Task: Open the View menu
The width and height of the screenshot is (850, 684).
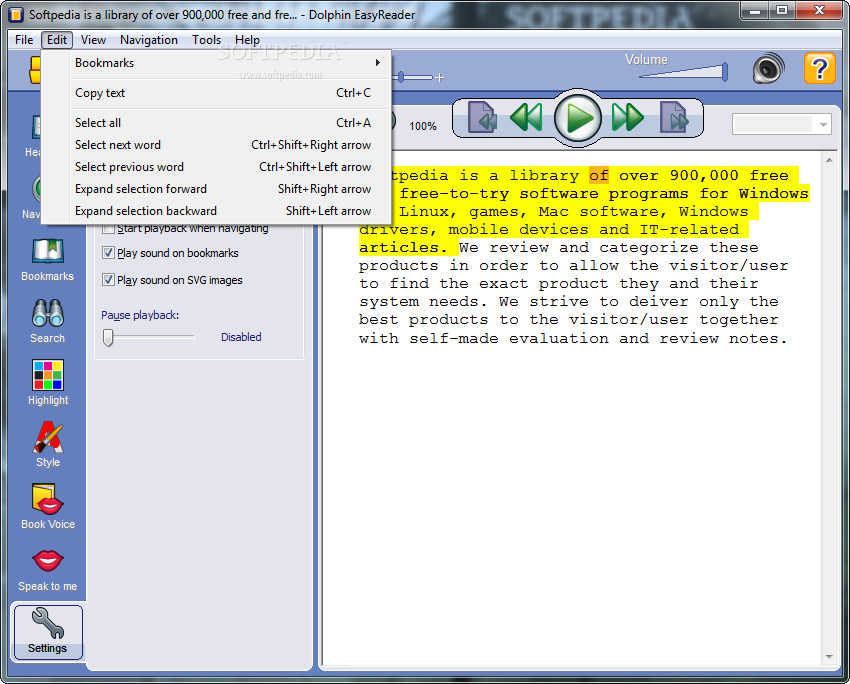Action: (93, 40)
